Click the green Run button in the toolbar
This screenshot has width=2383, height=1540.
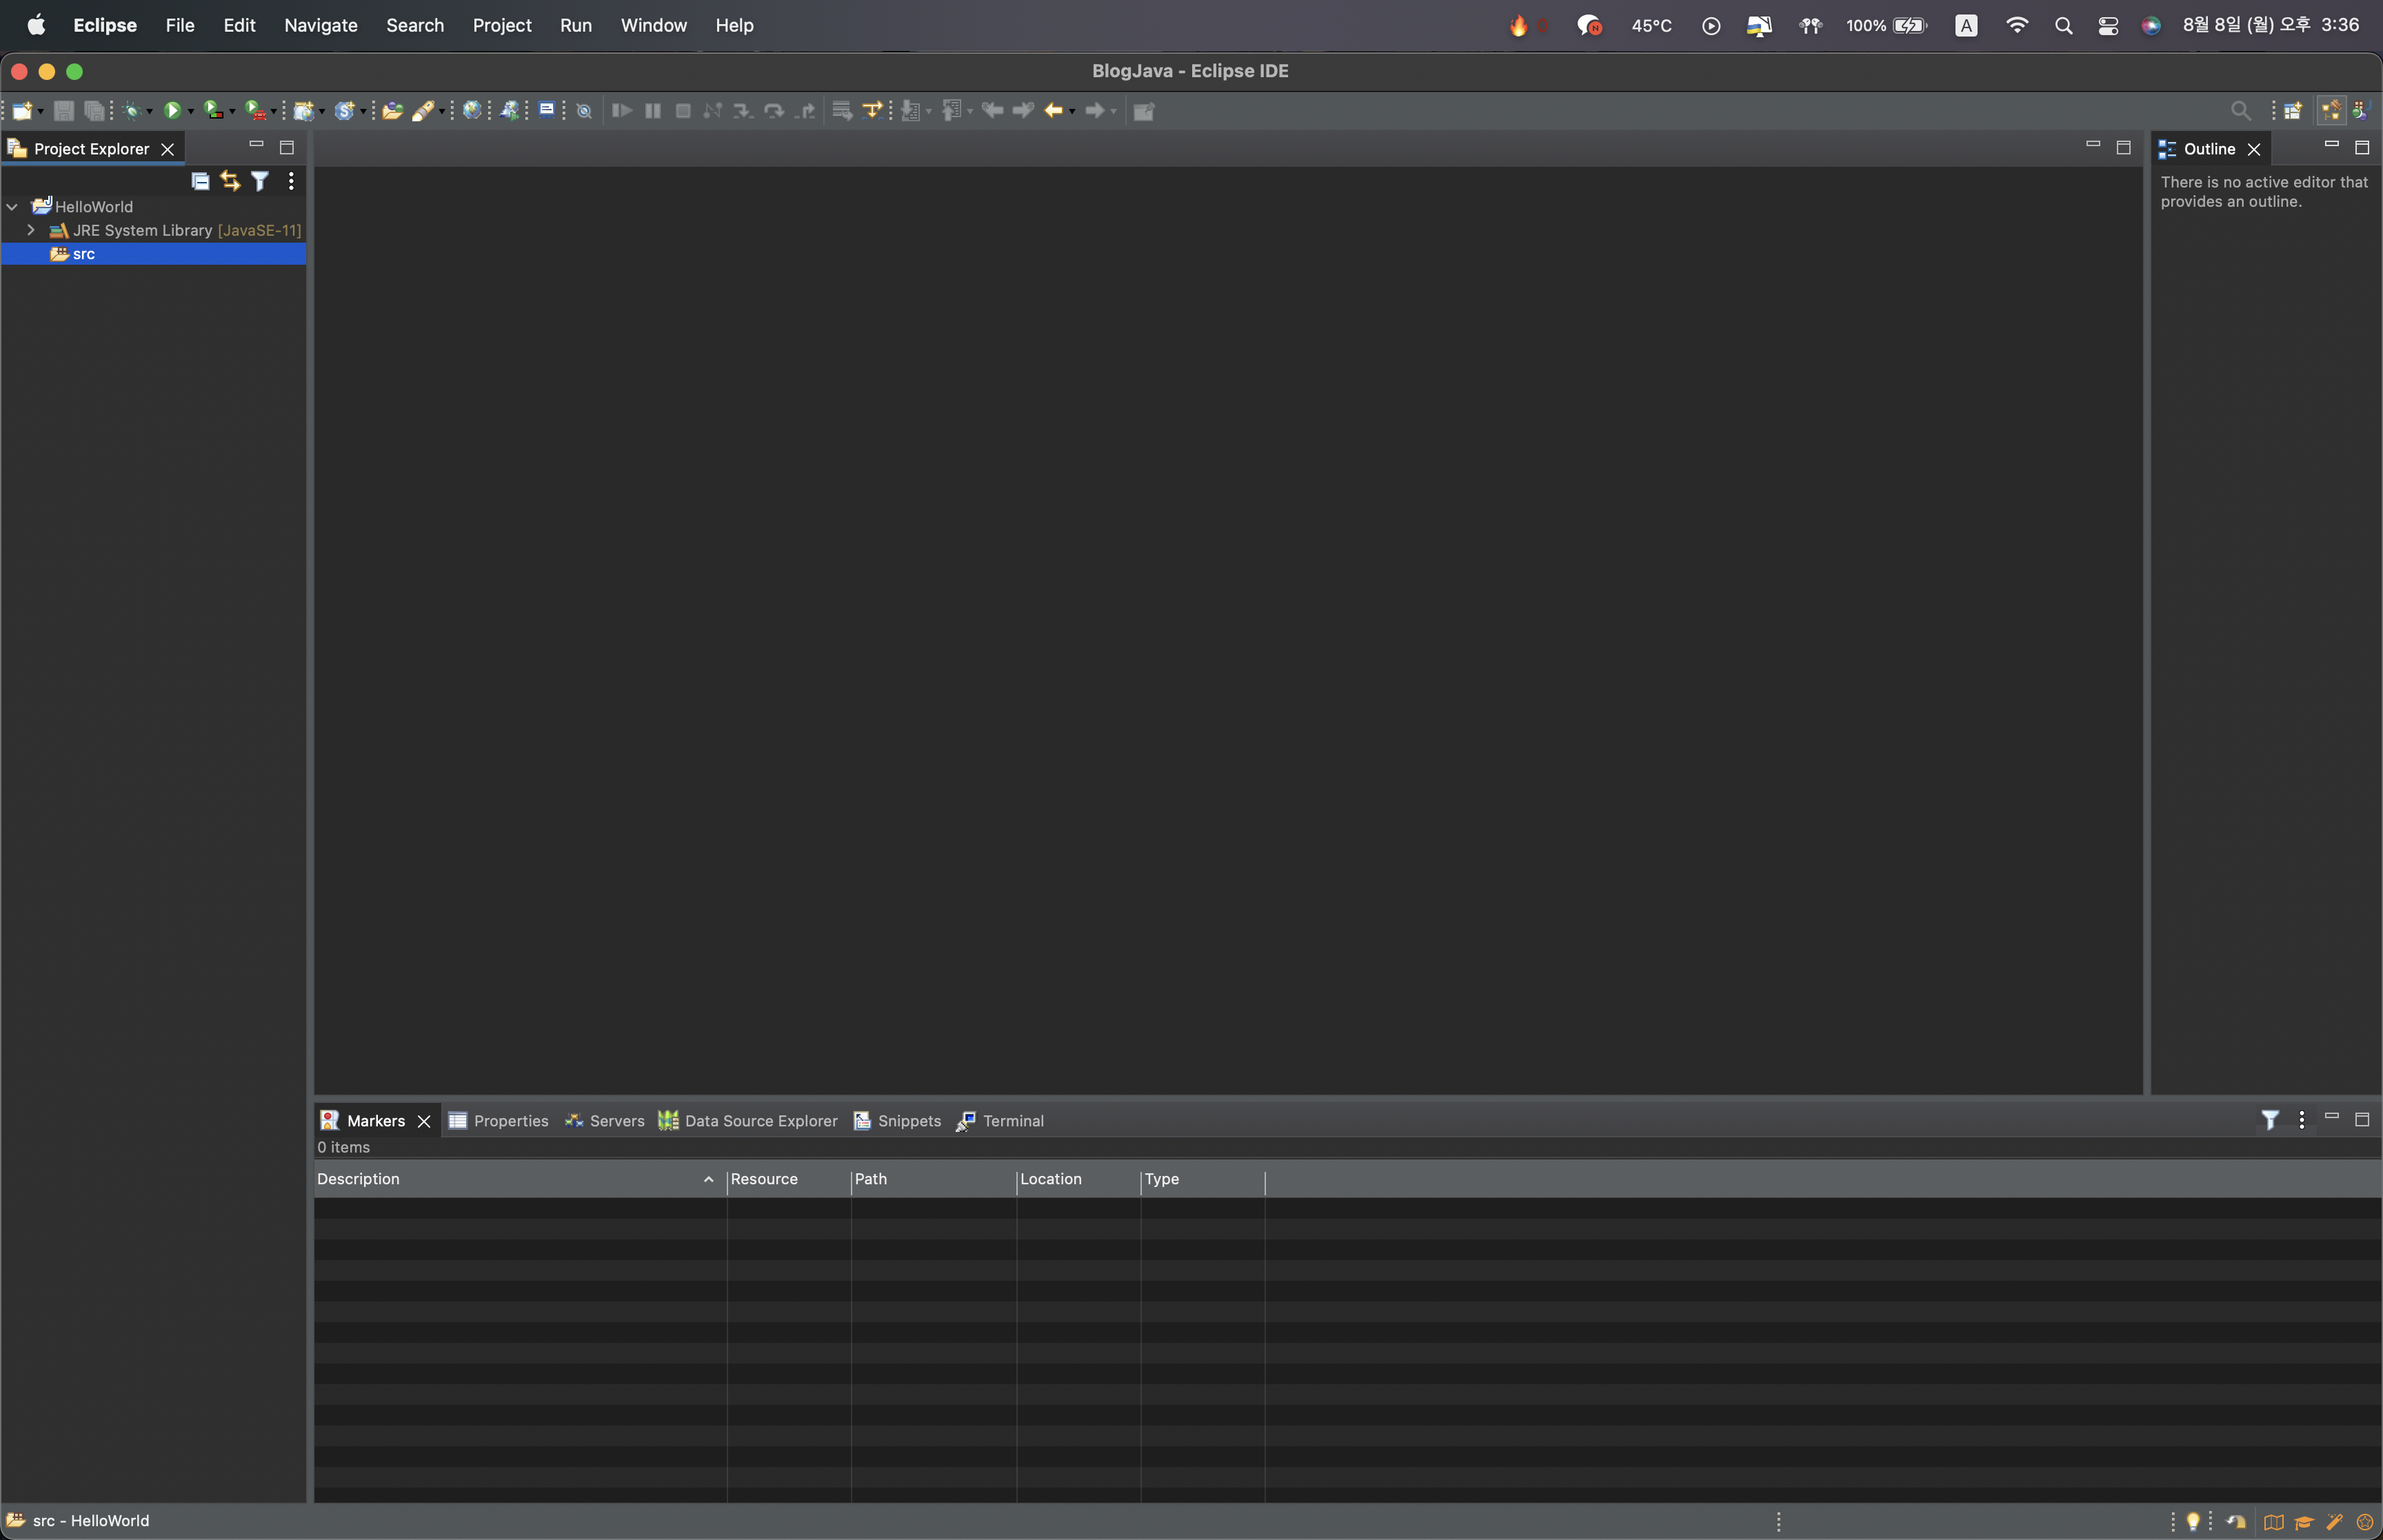click(x=172, y=111)
